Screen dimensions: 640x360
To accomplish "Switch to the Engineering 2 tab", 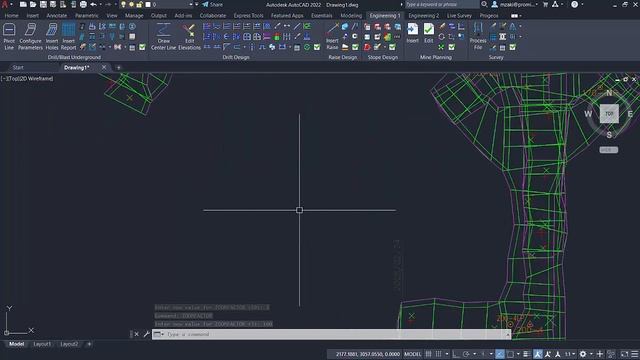I will (x=424, y=16).
